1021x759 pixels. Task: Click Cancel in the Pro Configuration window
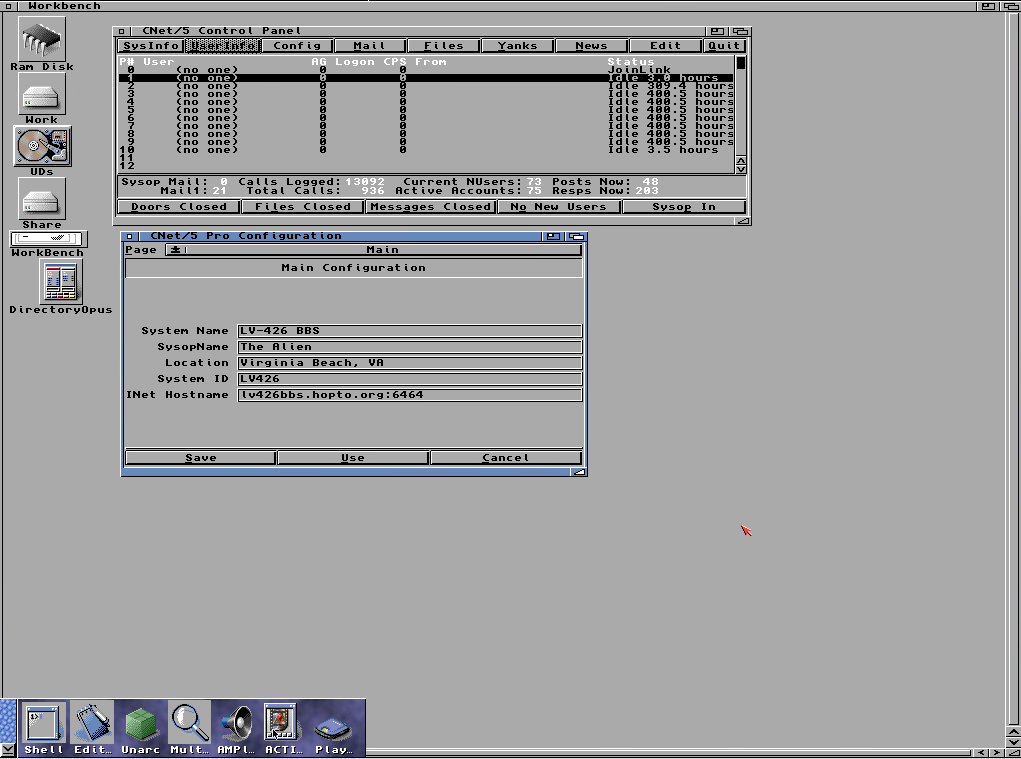coord(505,458)
